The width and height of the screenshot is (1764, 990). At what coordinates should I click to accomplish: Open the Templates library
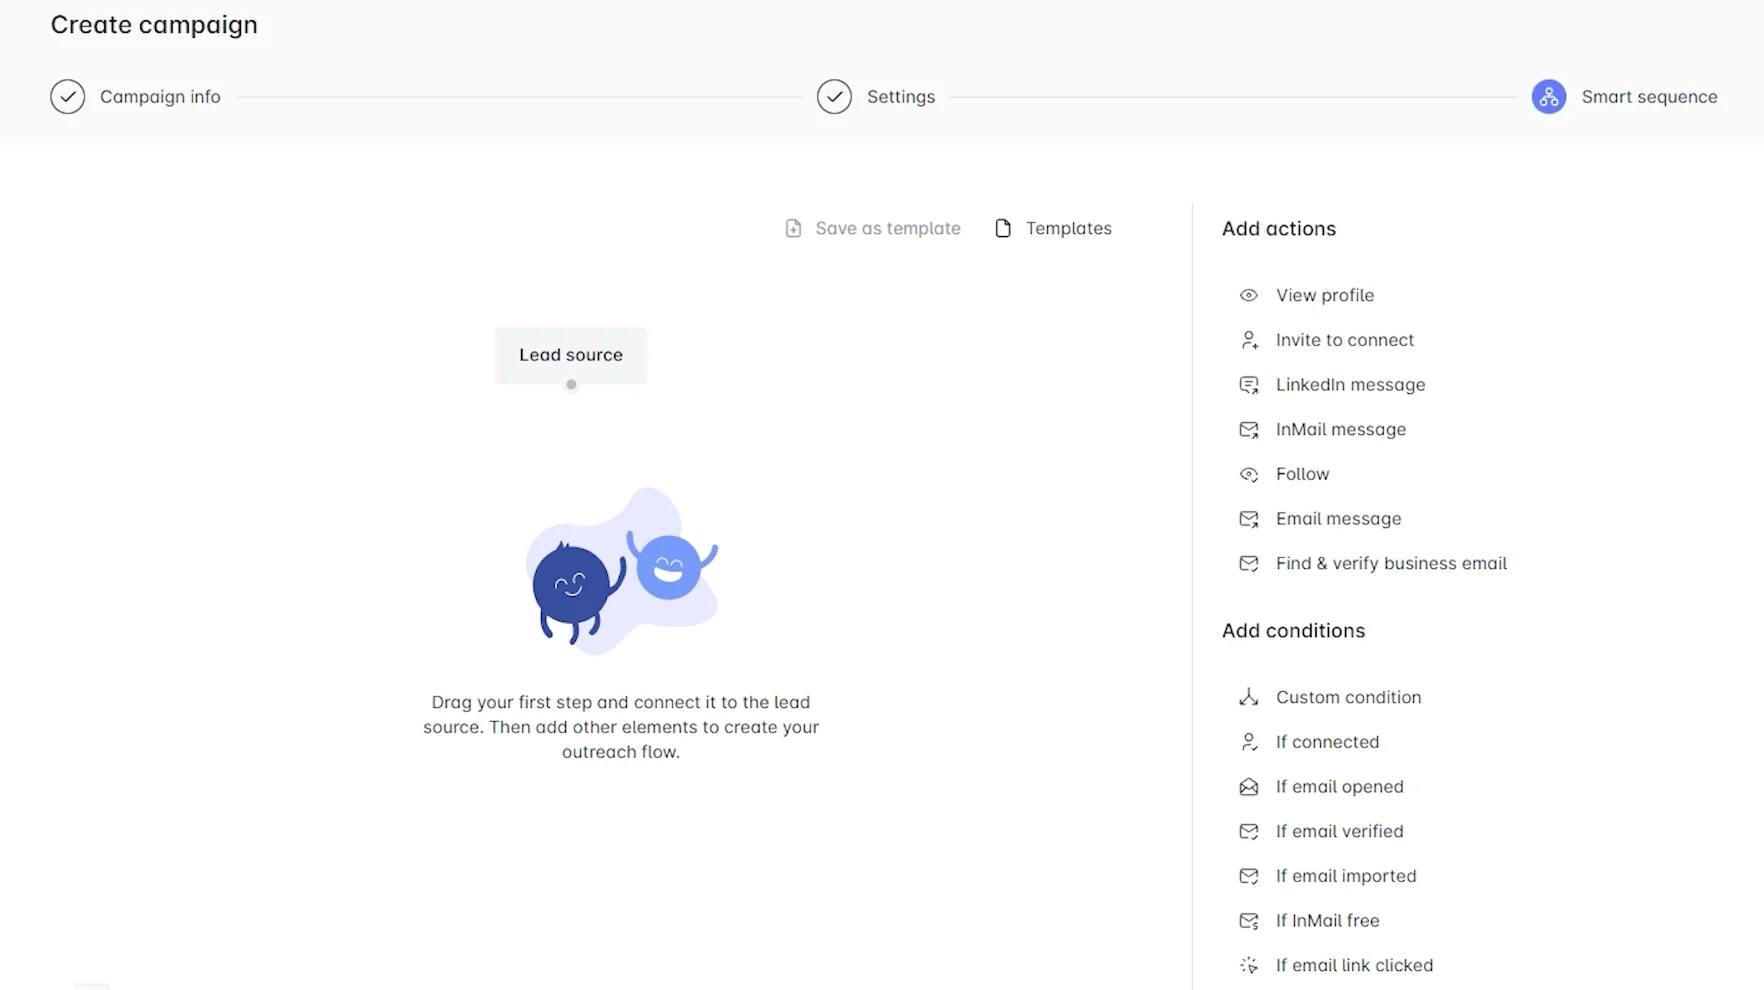[1053, 228]
